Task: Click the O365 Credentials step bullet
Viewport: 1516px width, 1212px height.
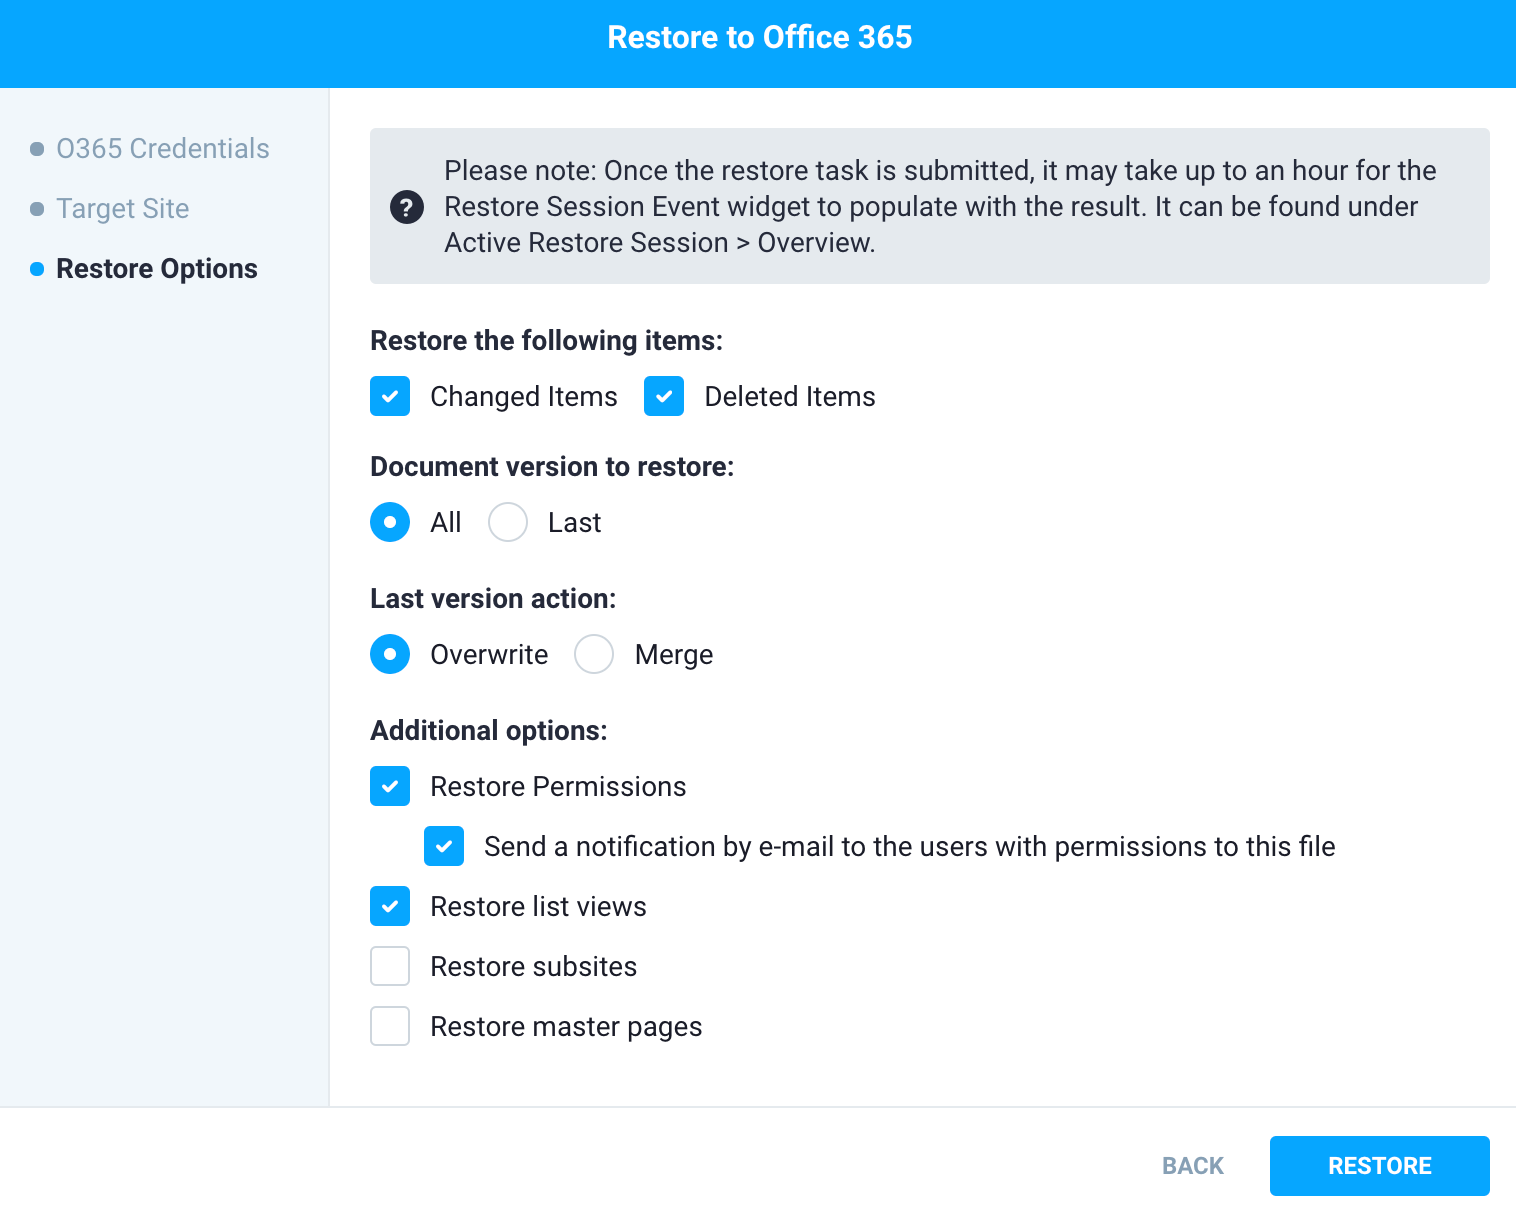Action: 38,149
